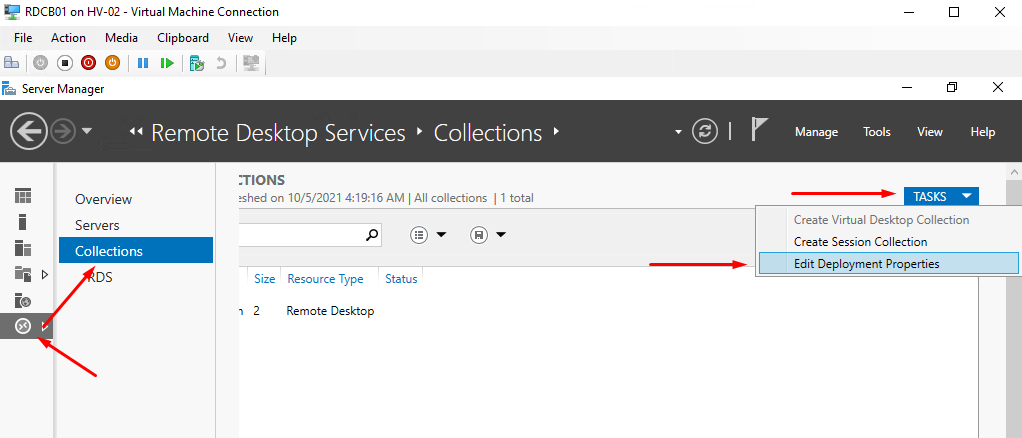Open the File menu

23,38
